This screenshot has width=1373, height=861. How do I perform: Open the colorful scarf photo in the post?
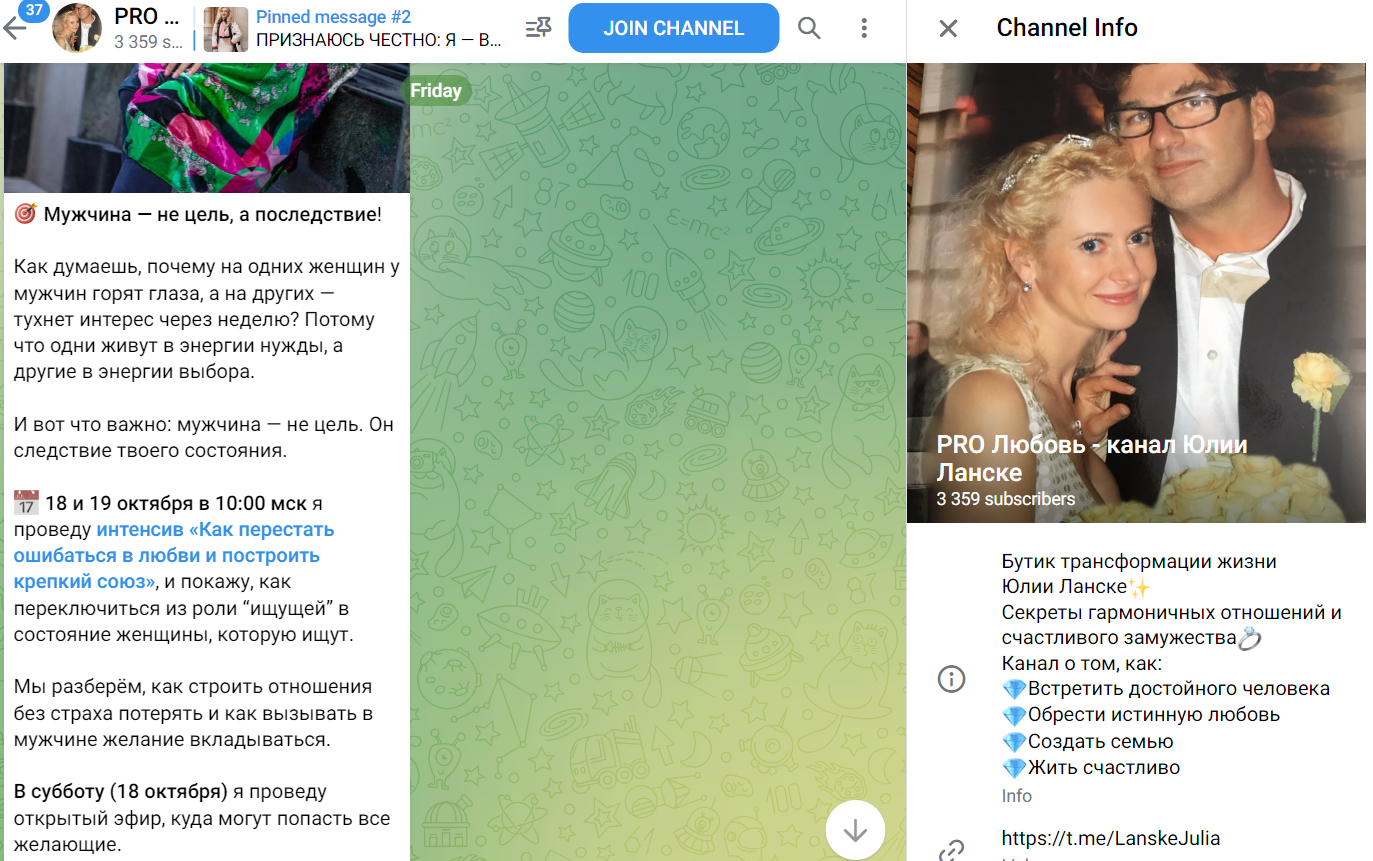pyautogui.click(x=206, y=130)
